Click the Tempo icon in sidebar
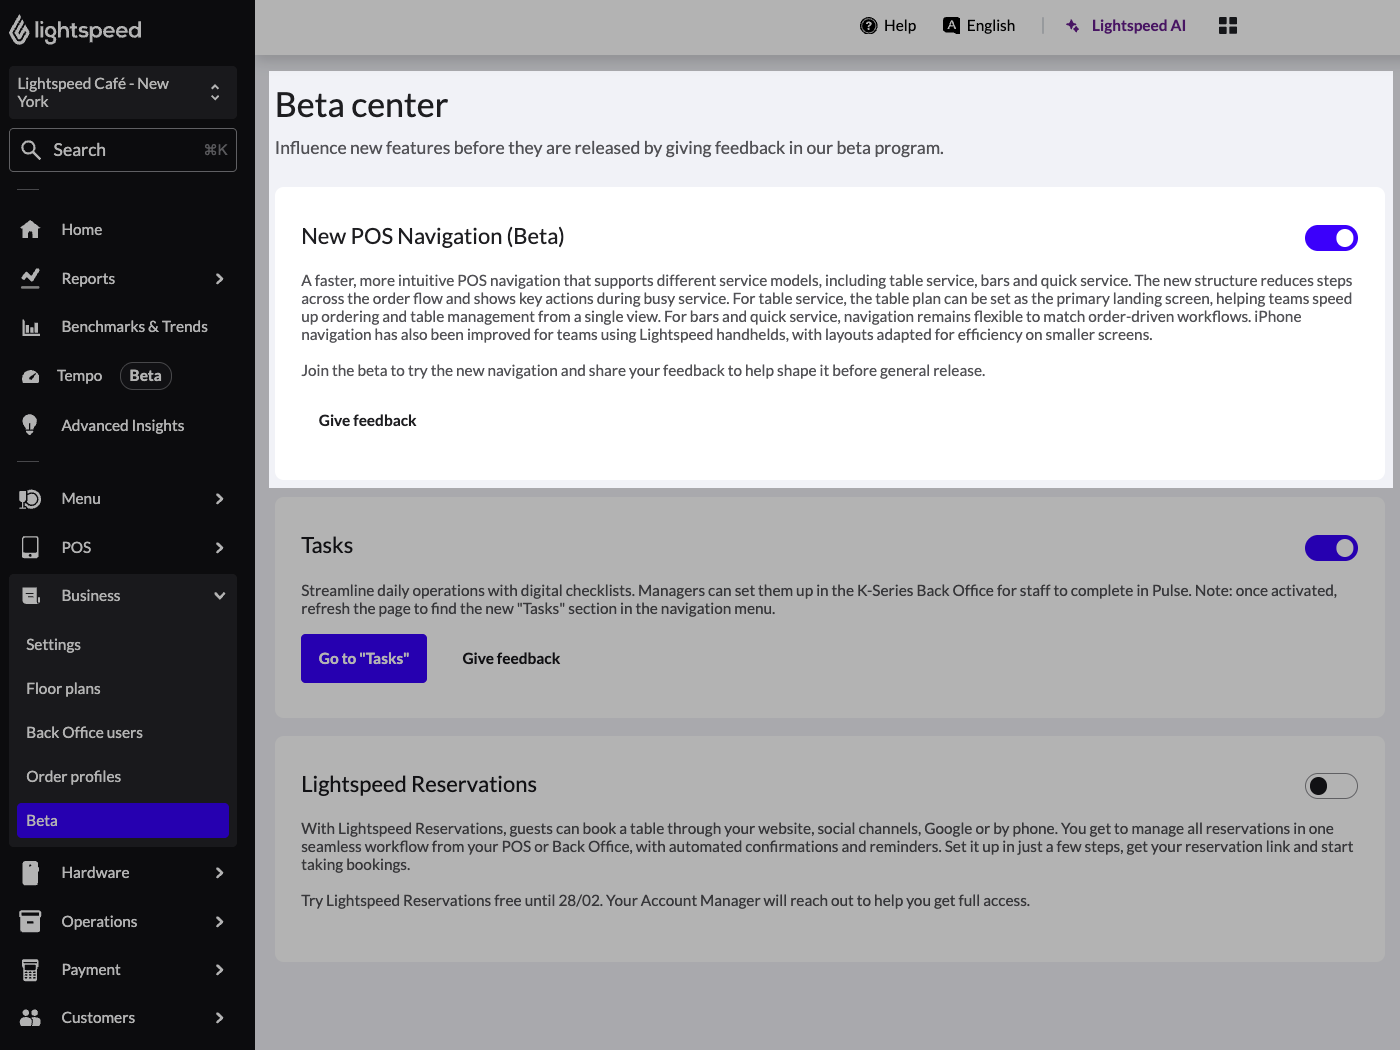1400x1050 pixels. point(30,375)
